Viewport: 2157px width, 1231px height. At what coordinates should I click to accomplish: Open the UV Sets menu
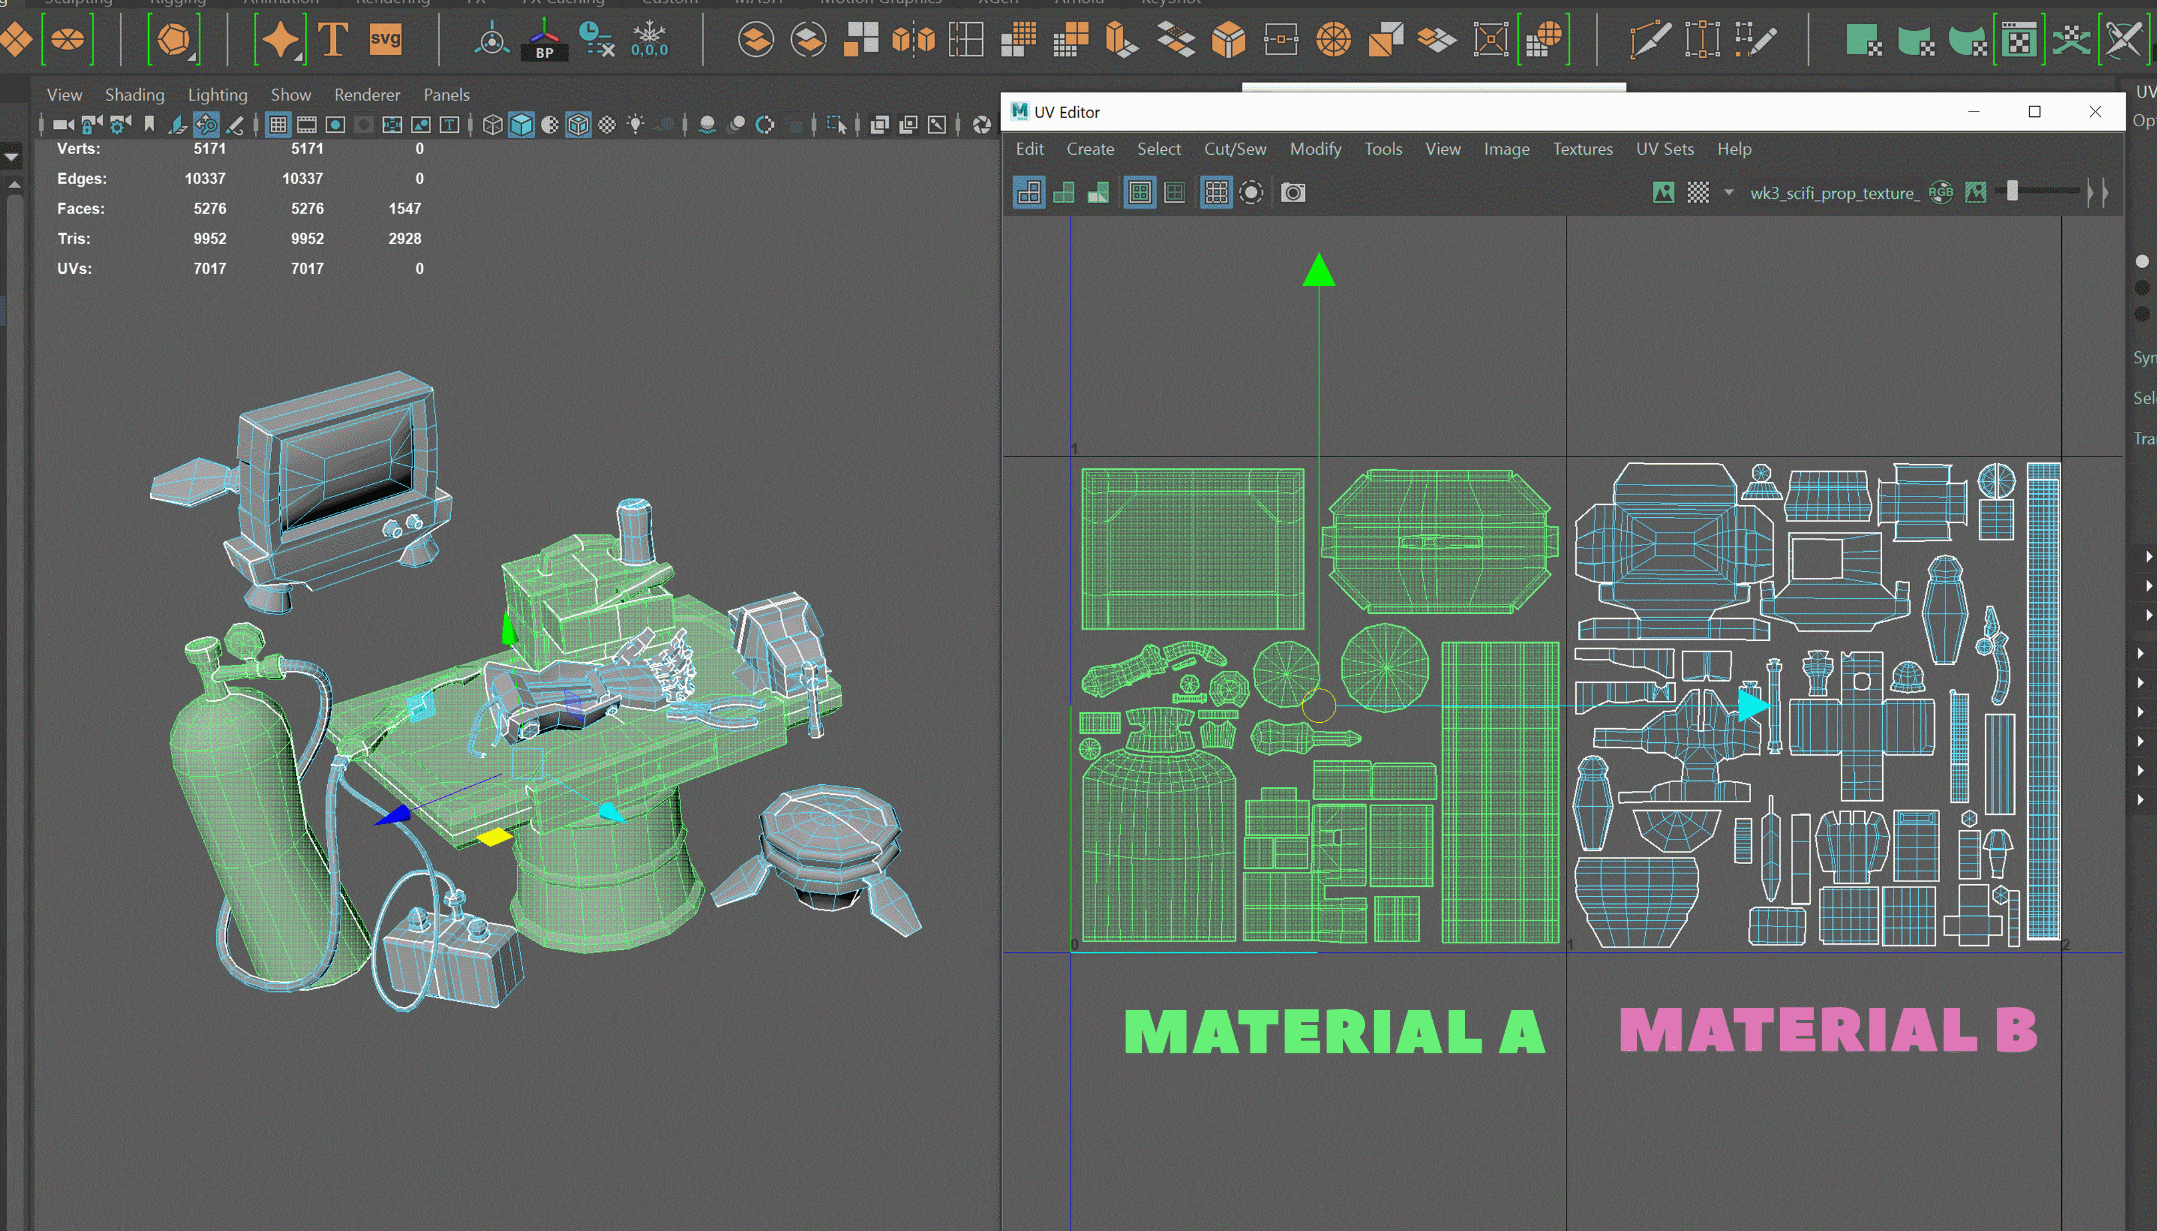1664,149
